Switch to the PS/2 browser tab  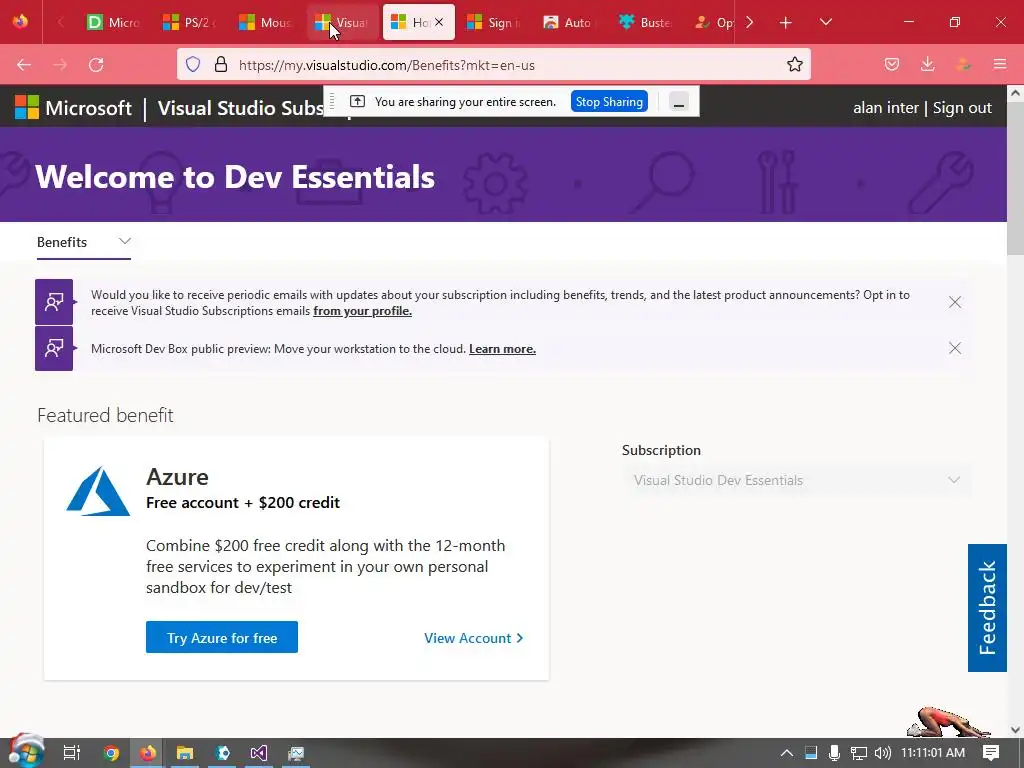[x=189, y=22]
